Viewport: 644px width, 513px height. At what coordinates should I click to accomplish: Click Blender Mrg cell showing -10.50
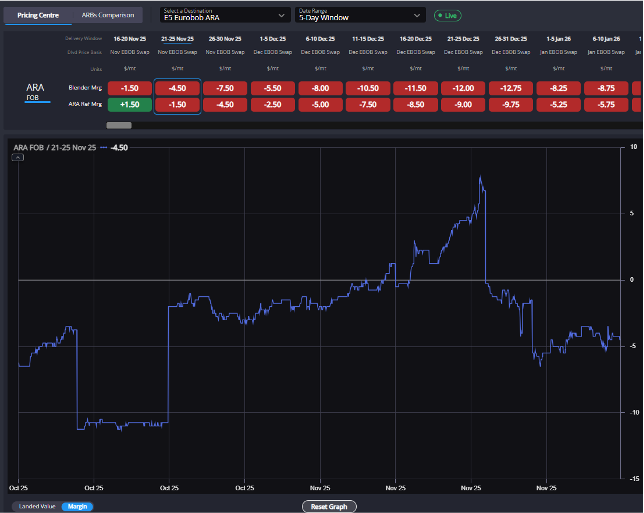pyautogui.click(x=368, y=88)
